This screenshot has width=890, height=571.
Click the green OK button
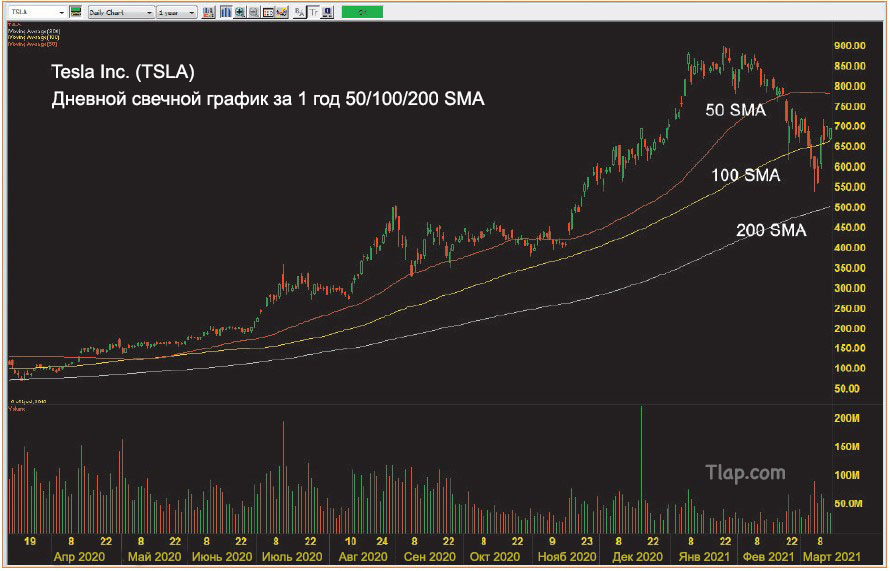[362, 12]
